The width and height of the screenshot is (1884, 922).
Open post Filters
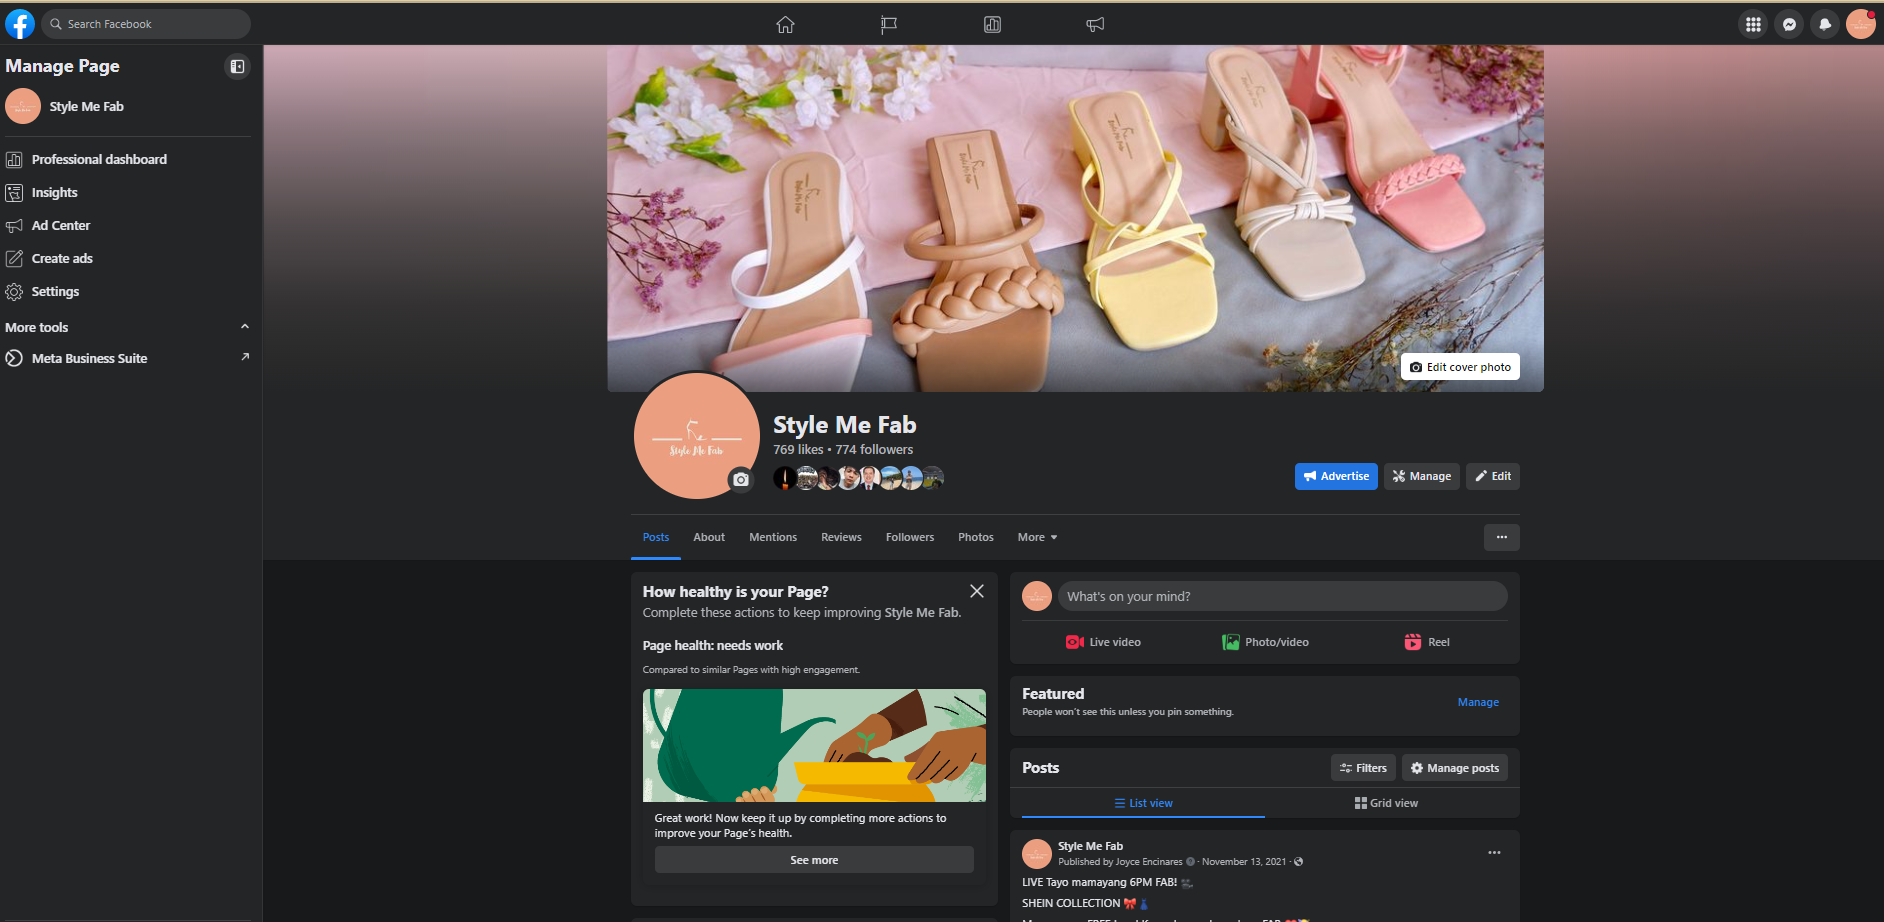point(1363,768)
